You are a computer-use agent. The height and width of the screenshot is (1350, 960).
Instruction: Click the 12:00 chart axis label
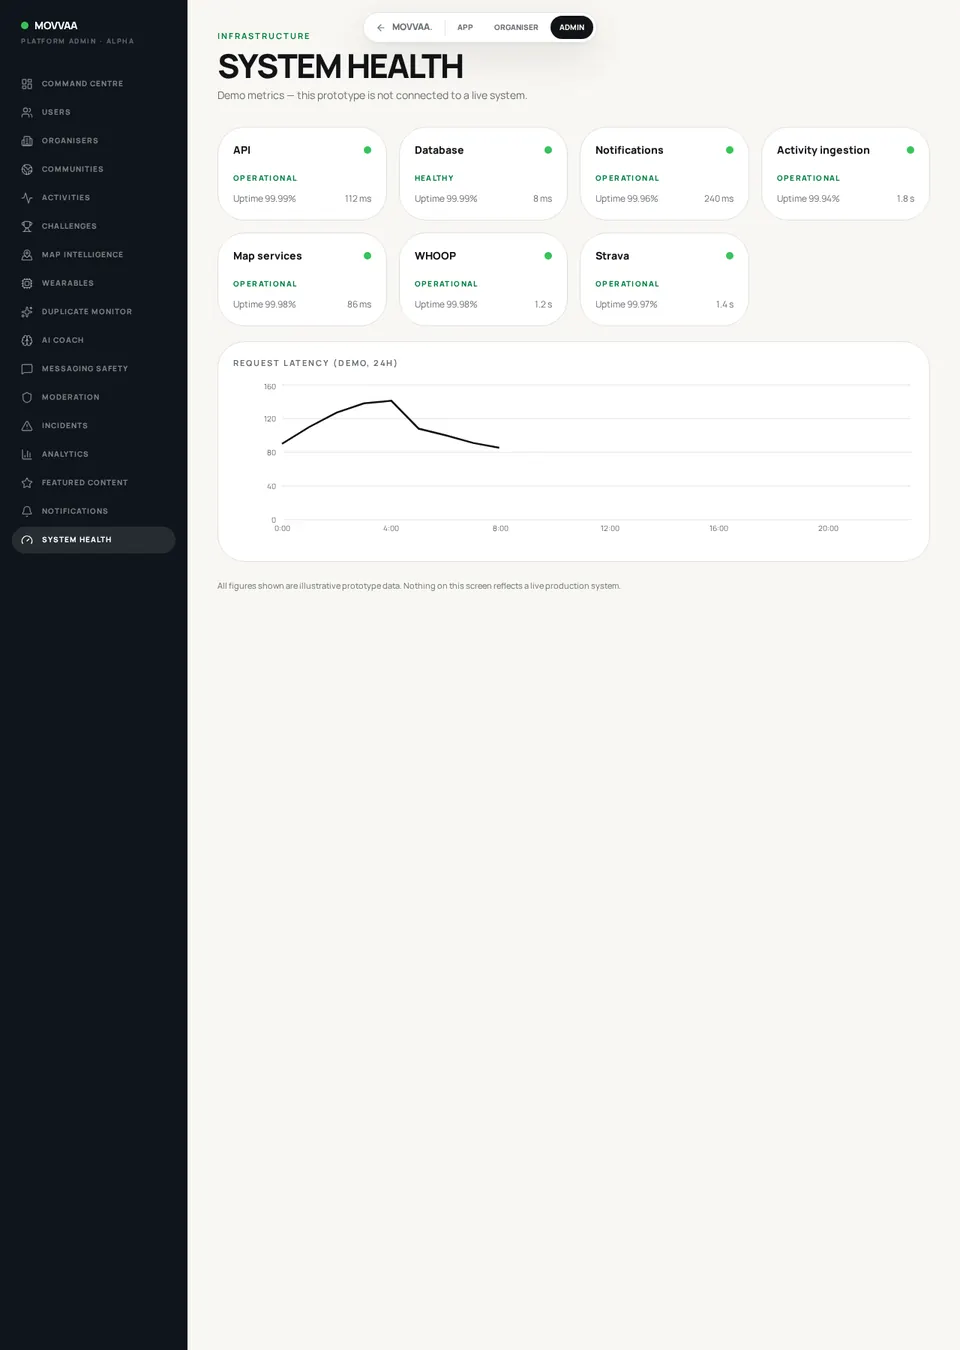610,528
